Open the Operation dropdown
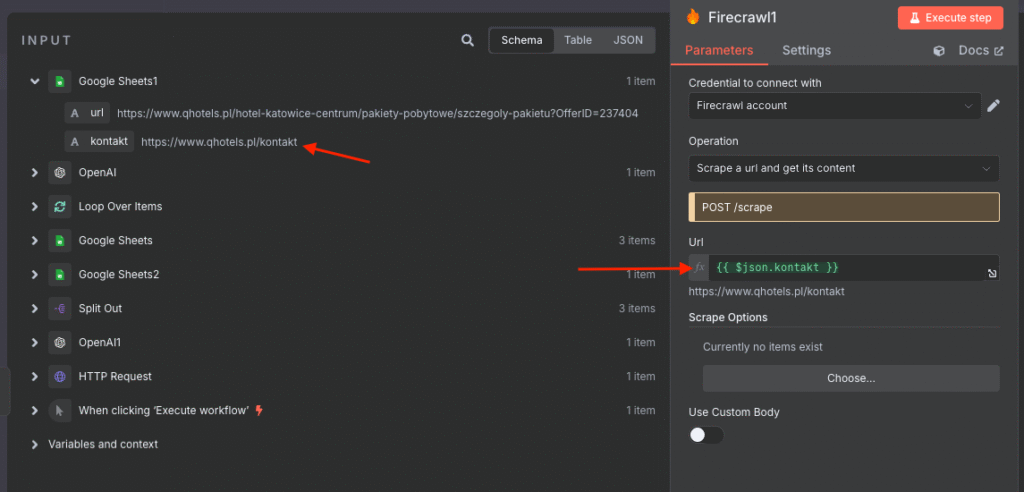The height and width of the screenshot is (492, 1024). click(843, 168)
